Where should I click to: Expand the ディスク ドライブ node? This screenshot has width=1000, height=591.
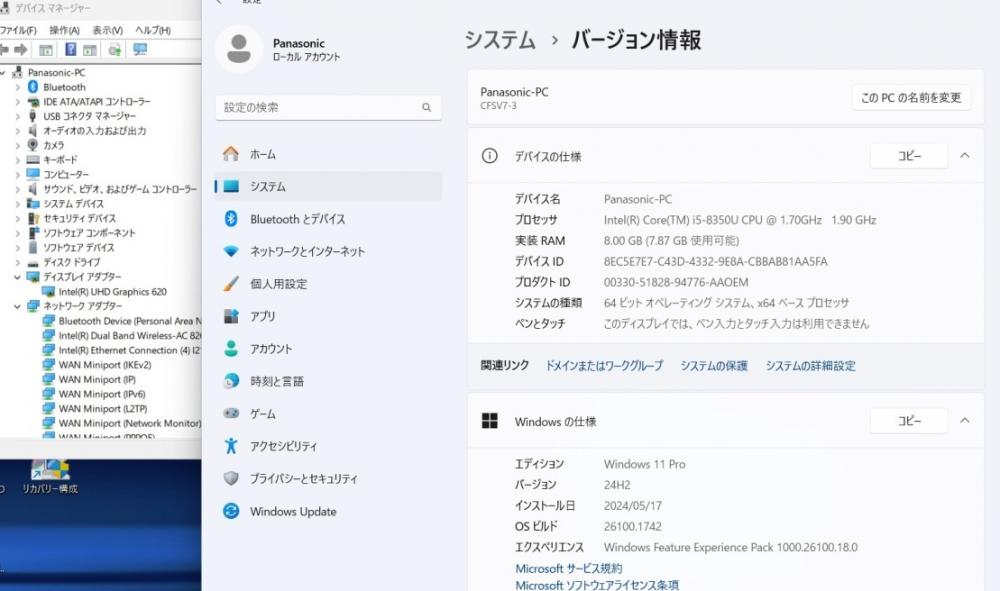[x=18, y=262]
